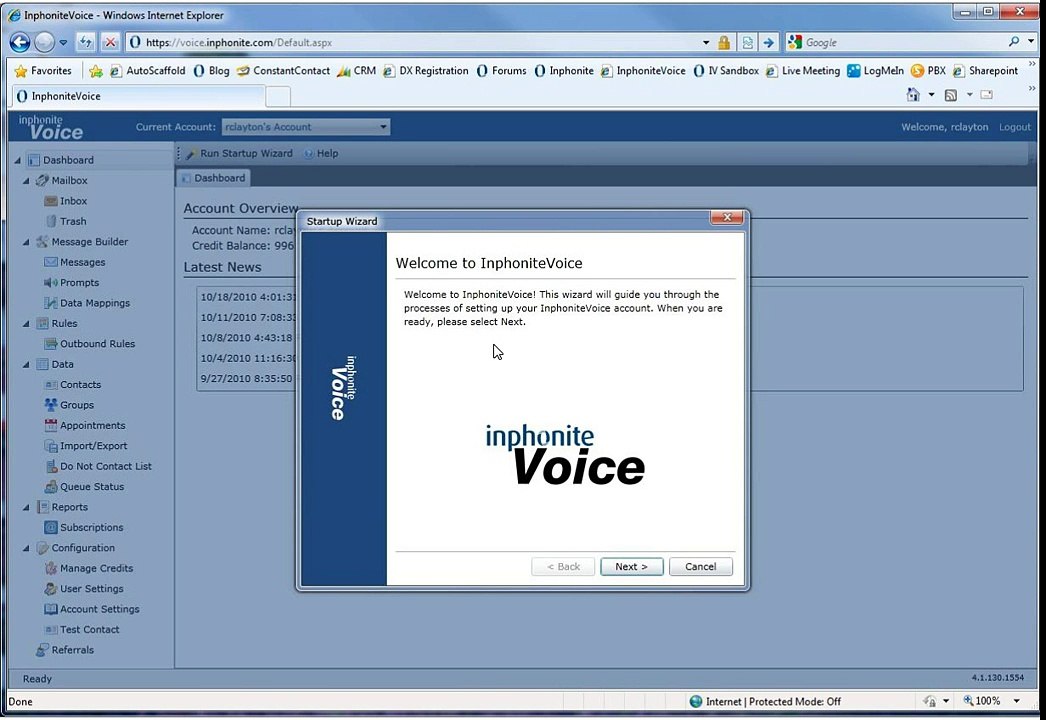This screenshot has width=1046, height=720.
Task: Click the RSS feeds icon
Action: pyautogui.click(x=951, y=95)
